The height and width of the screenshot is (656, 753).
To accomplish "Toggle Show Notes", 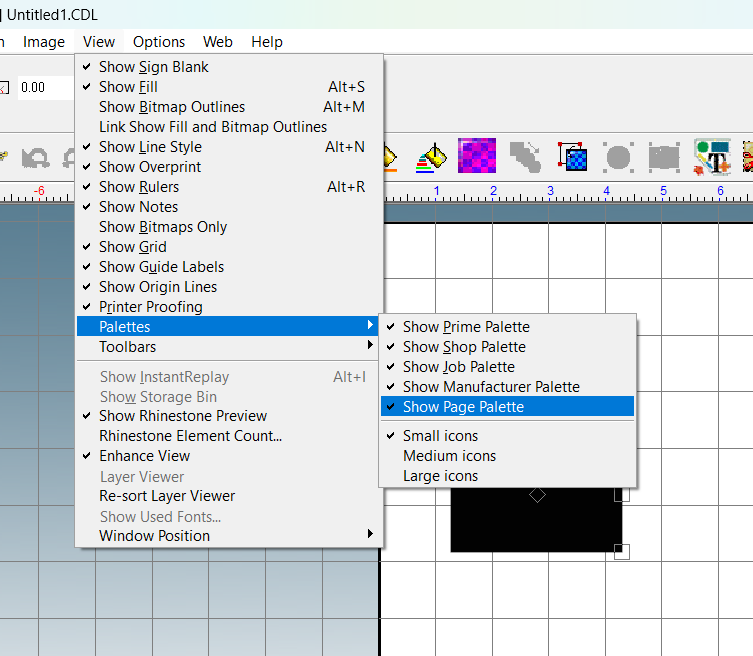I will point(229,207).
